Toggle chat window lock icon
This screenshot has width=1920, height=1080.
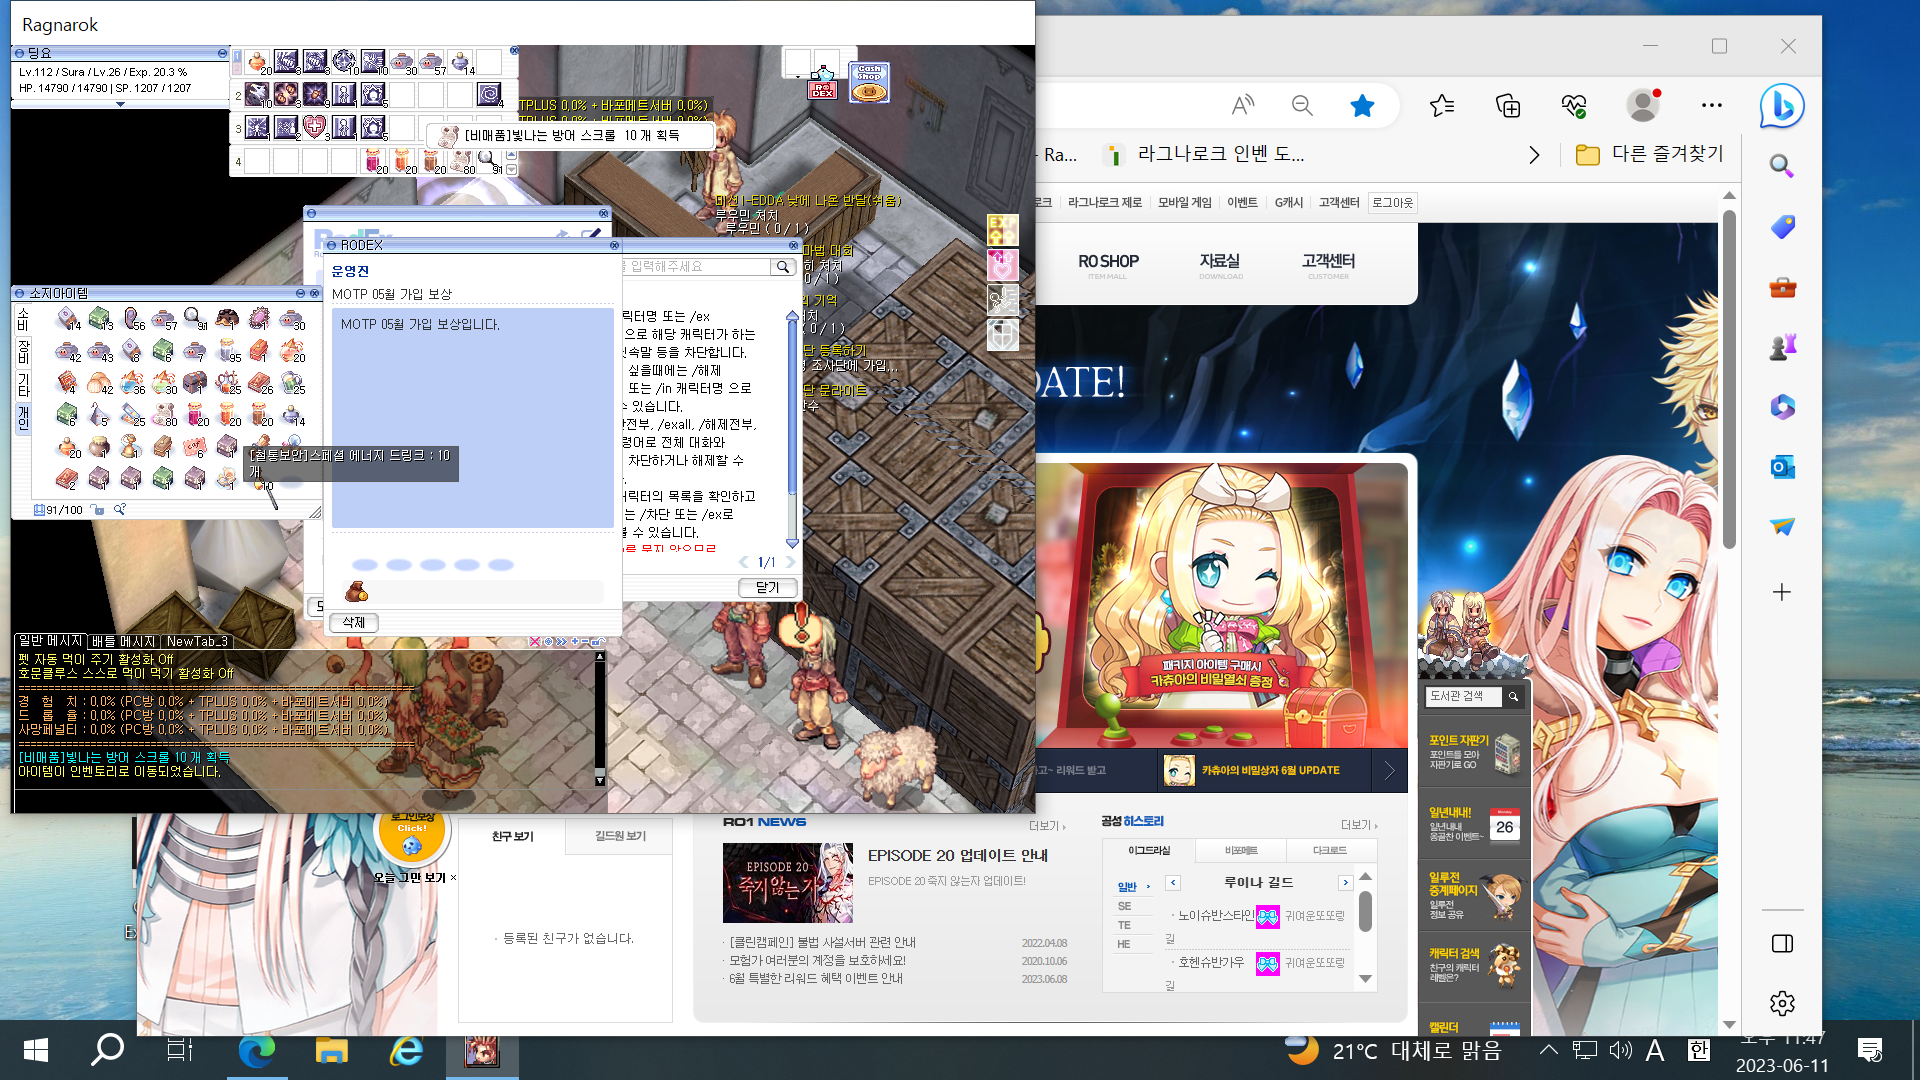(597, 641)
